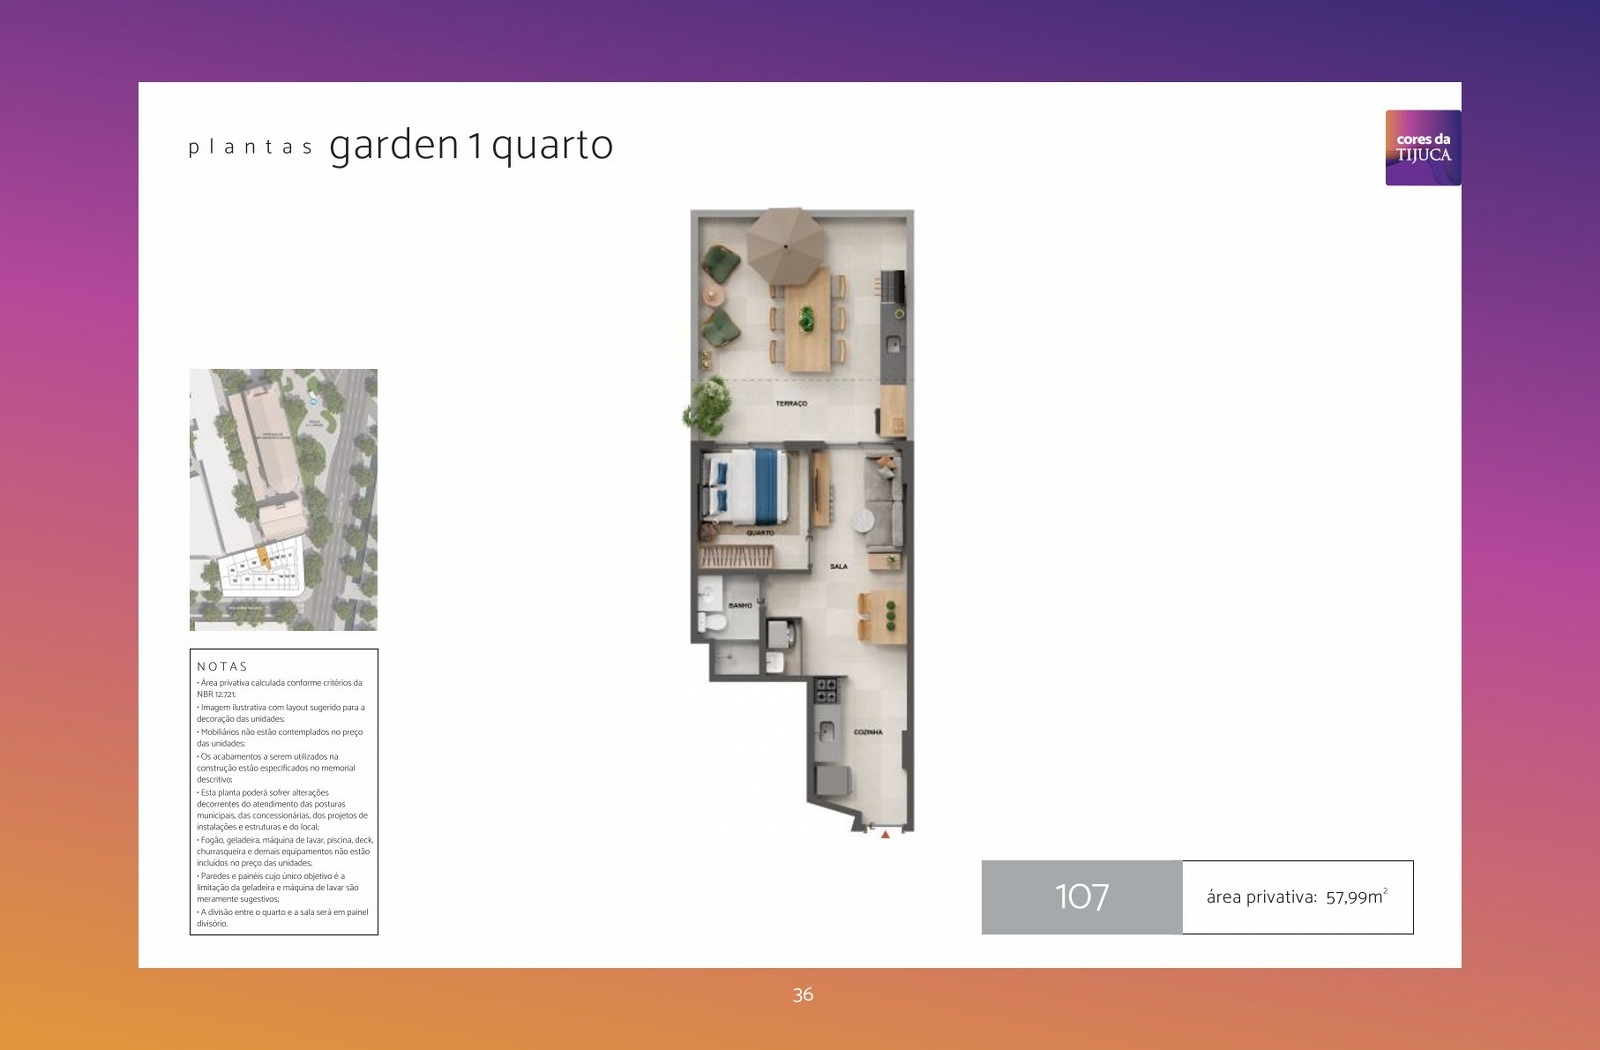Click the stove cooktop in the kitchen
This screenshot has height=1050, width=1600.
(x=827, y=689)
